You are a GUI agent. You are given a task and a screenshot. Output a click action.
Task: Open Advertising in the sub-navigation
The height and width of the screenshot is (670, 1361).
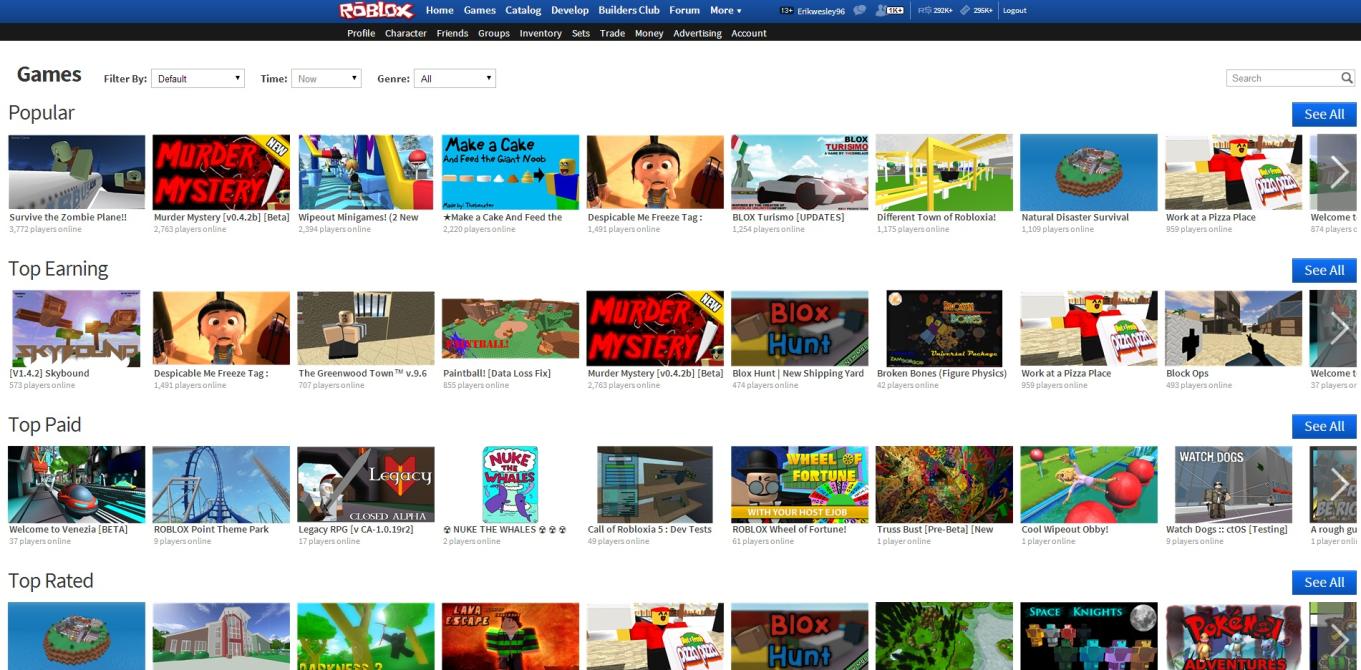tap(697, 33)
